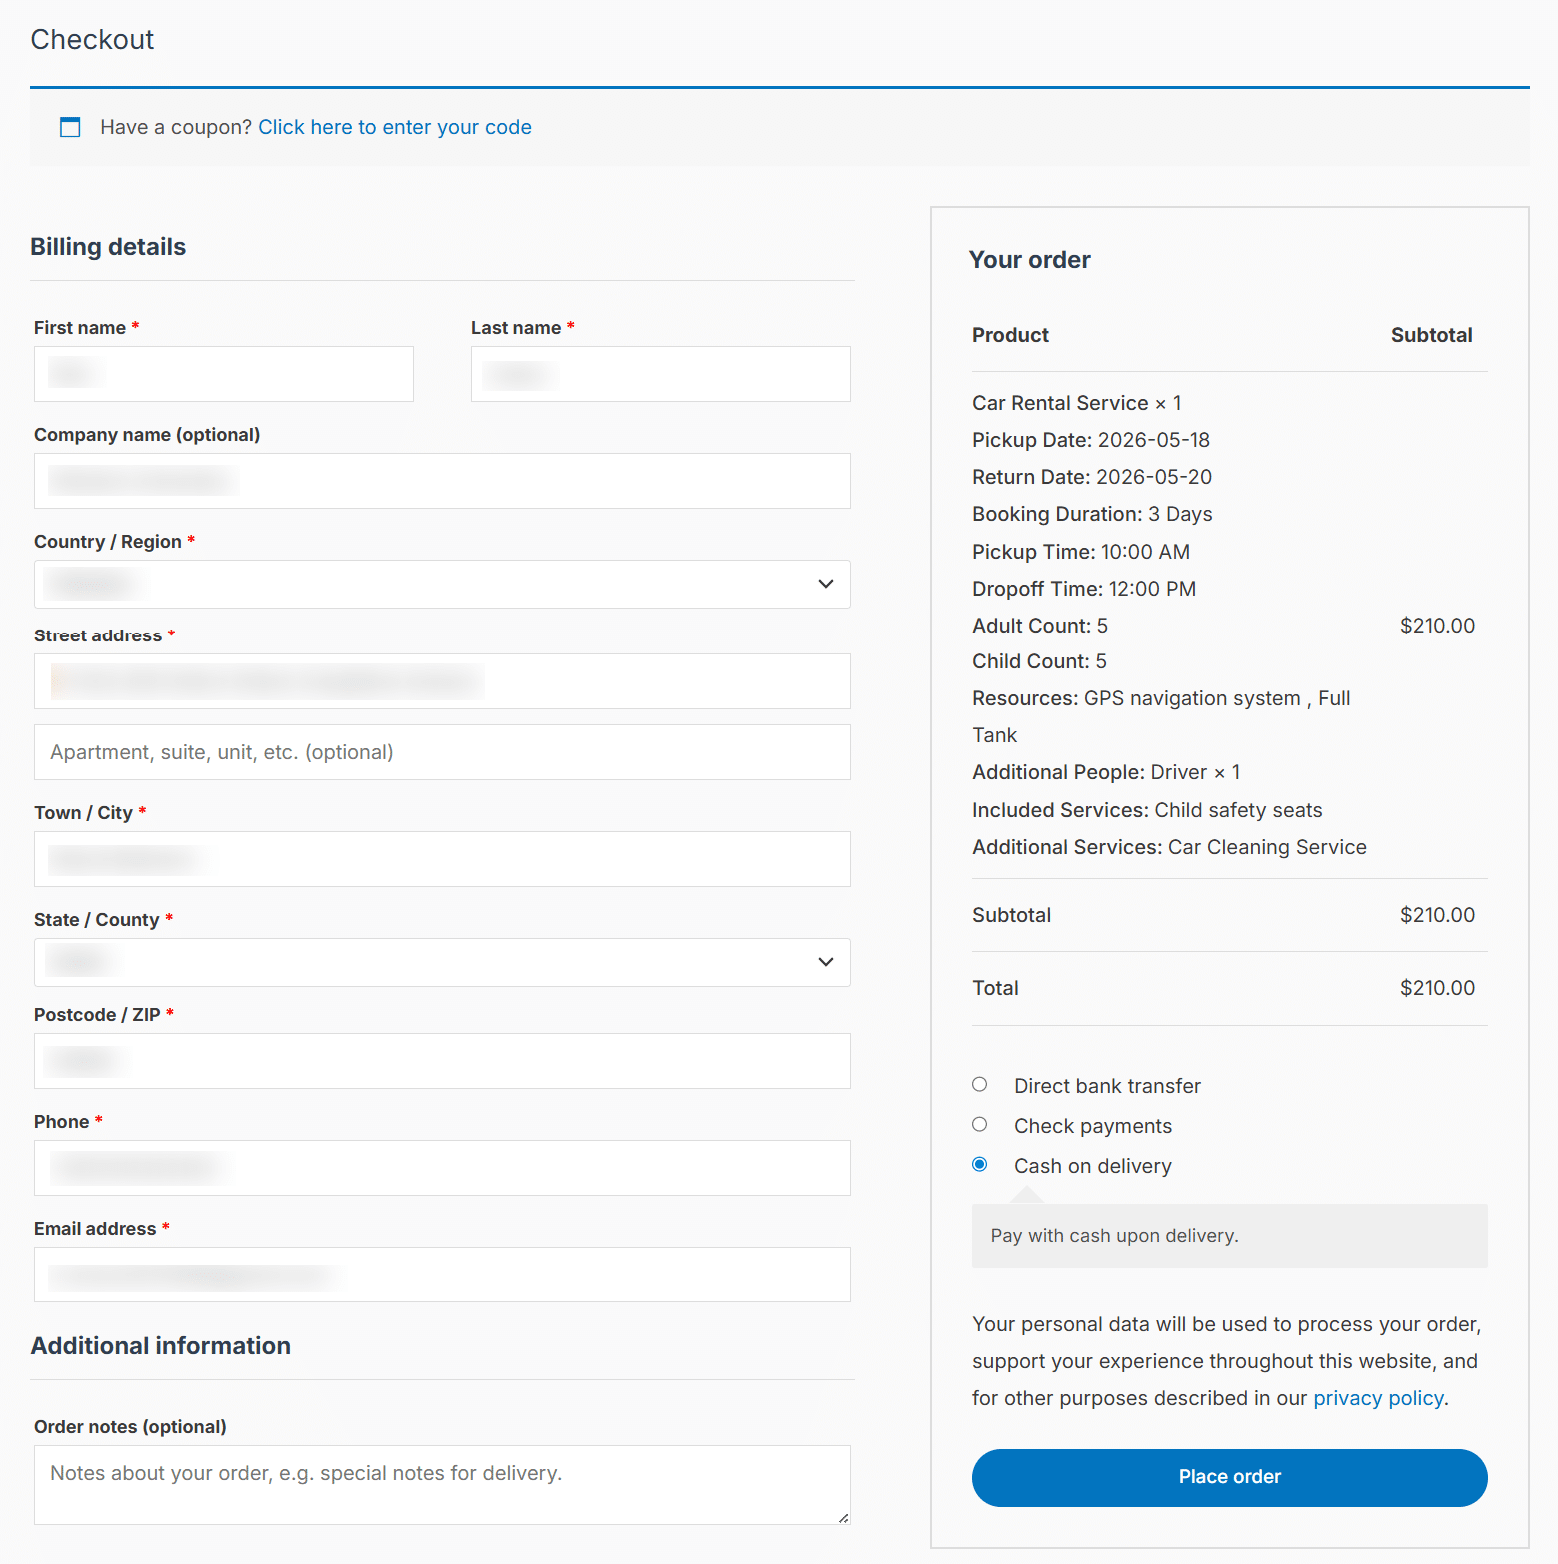
Task: Focus the First name field
Action: tap(224, 374)
